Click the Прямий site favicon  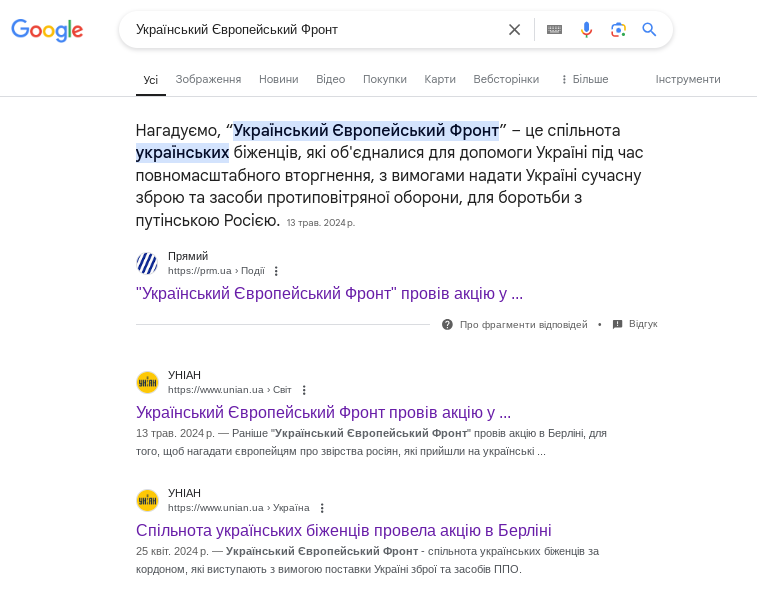pos(147,263)
